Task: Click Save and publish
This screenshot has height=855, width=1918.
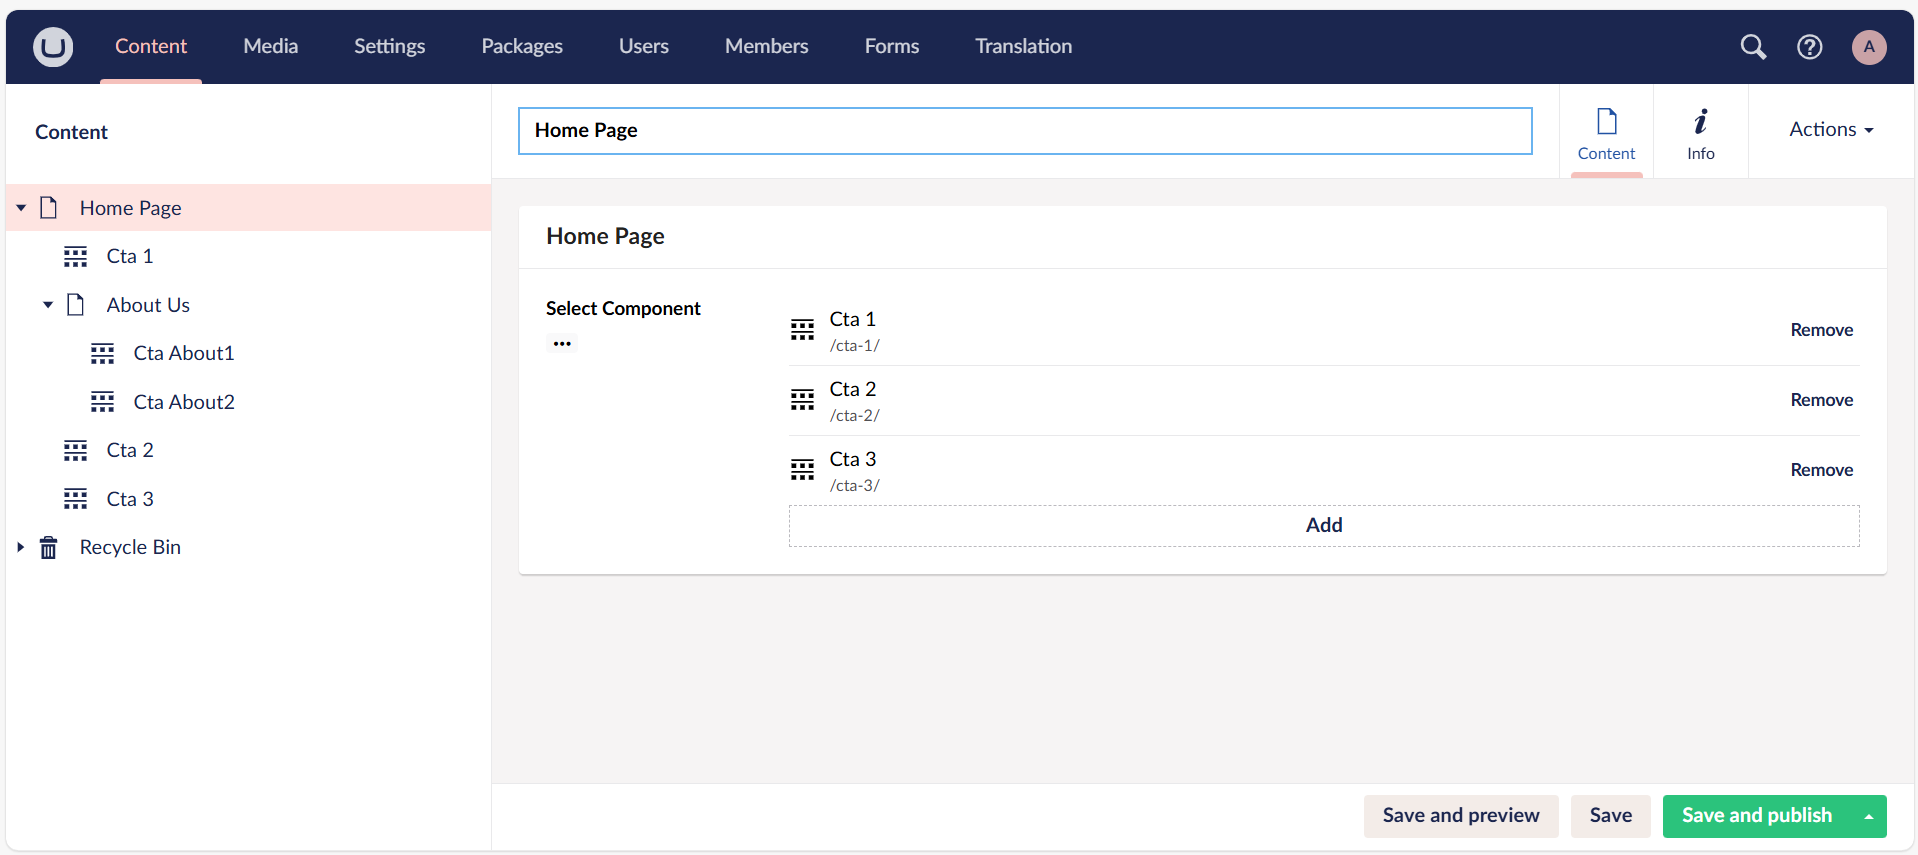Action: pos(1757,816)
